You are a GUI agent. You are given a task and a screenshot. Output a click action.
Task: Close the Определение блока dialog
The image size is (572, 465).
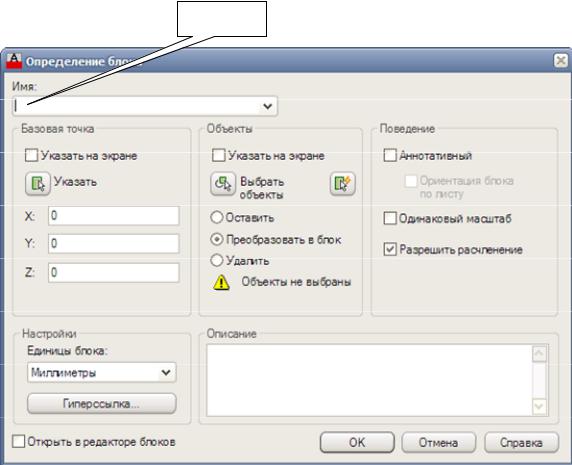pos(561,61)
